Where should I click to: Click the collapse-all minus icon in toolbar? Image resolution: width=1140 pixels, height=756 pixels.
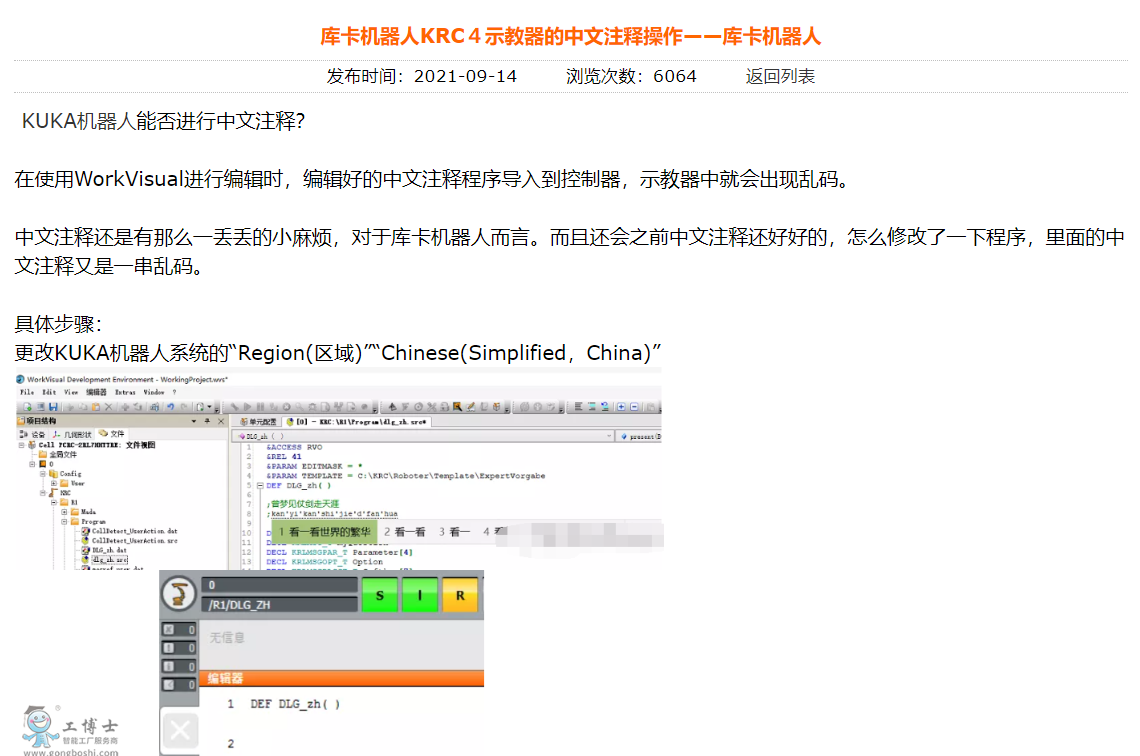point(634,407)
